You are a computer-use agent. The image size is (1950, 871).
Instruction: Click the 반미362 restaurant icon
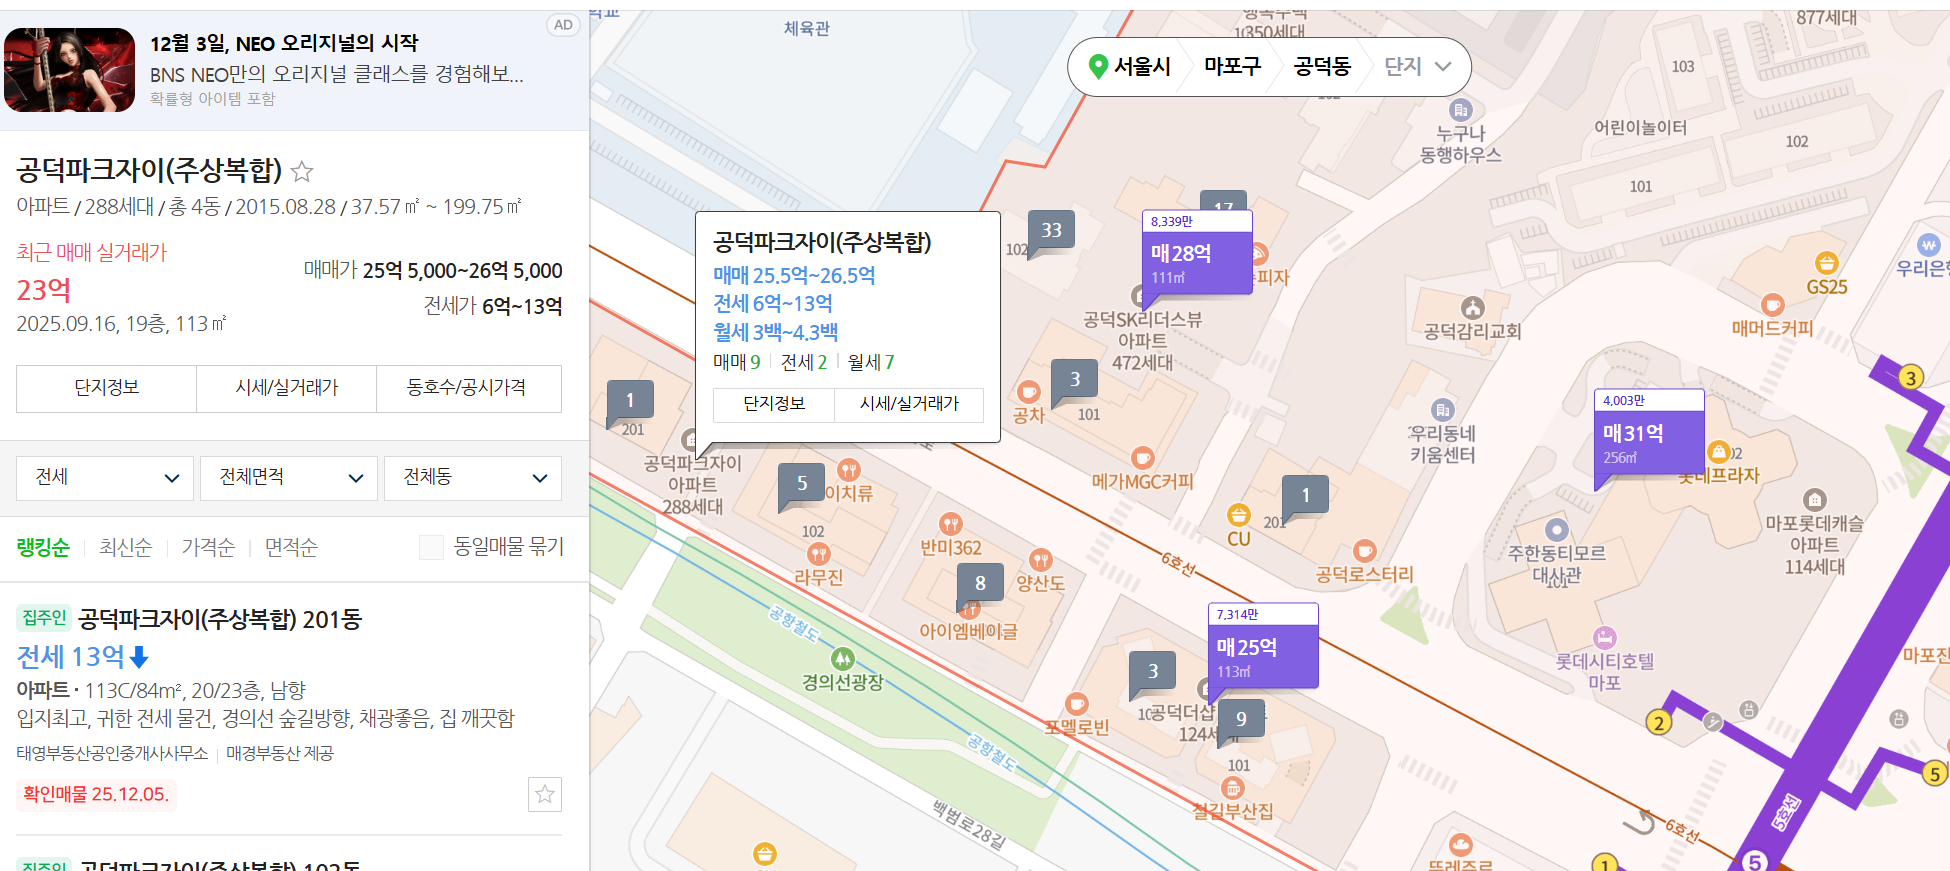951,524
